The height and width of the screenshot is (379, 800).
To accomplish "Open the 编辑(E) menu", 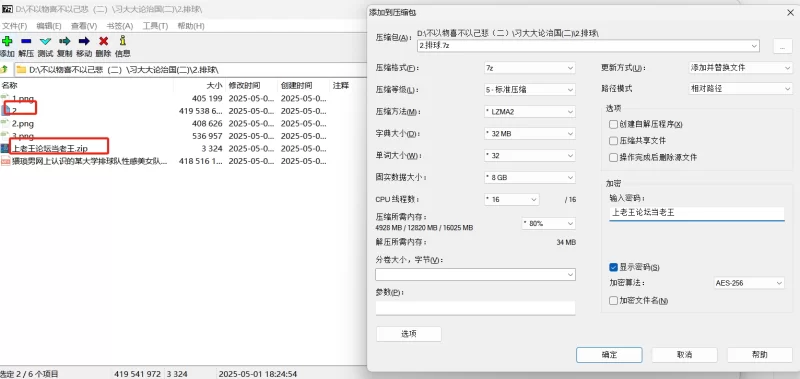I will (49, 26).
